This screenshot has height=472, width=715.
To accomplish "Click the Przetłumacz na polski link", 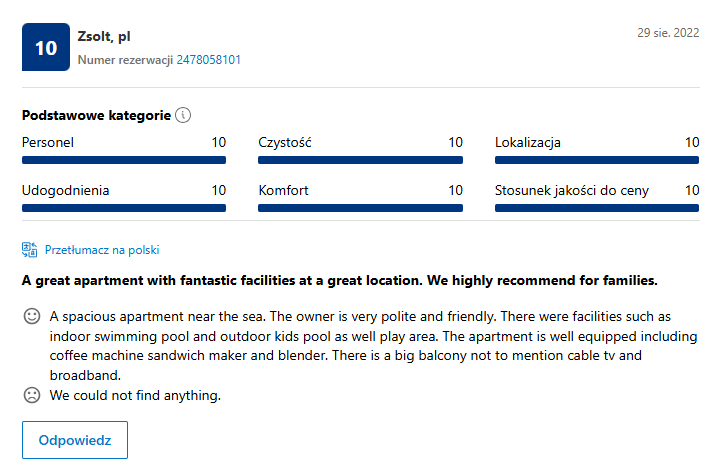I will (102, 250).
